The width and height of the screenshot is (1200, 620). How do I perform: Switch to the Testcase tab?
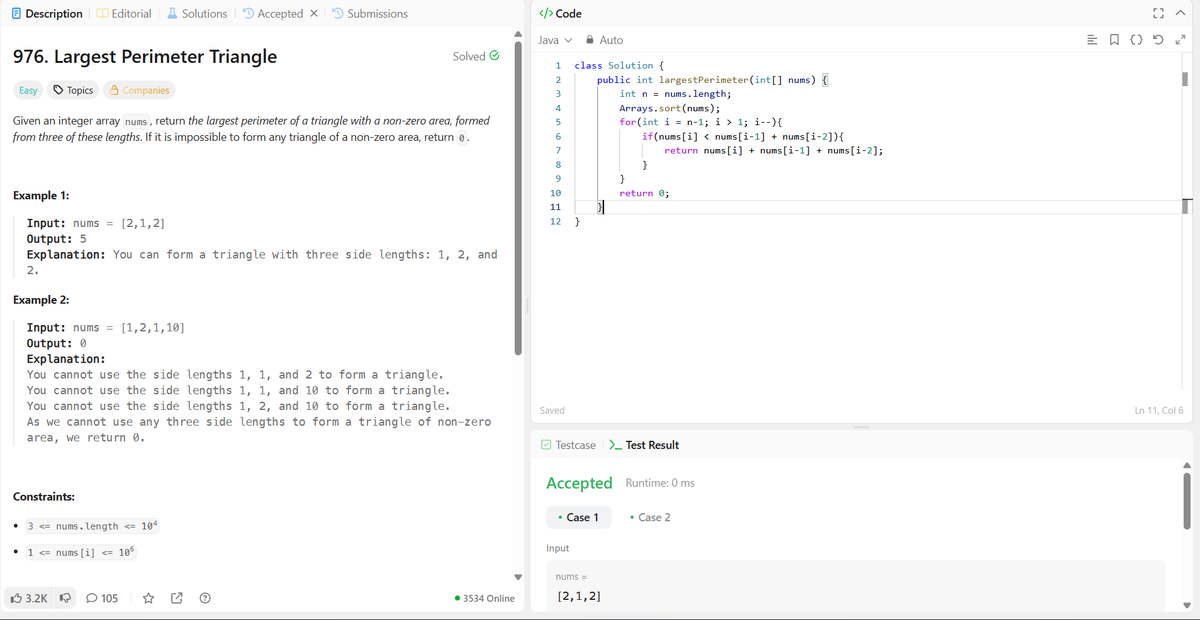pyautogui.click(x=568, y=445)
